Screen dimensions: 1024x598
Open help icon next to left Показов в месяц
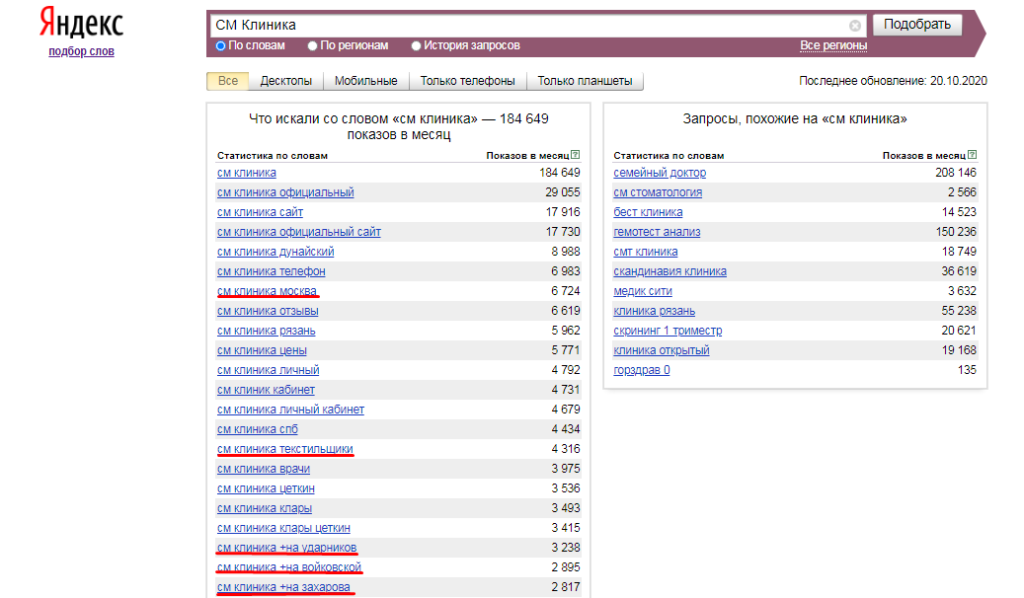[575, 155]
